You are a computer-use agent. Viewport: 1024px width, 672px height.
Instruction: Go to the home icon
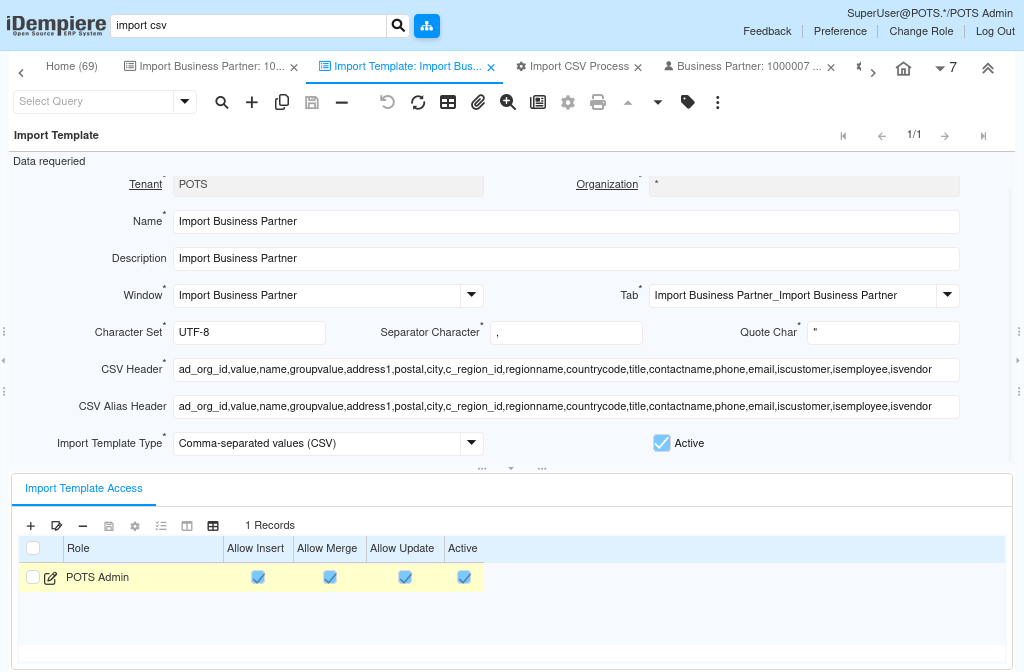coord(903,69)
